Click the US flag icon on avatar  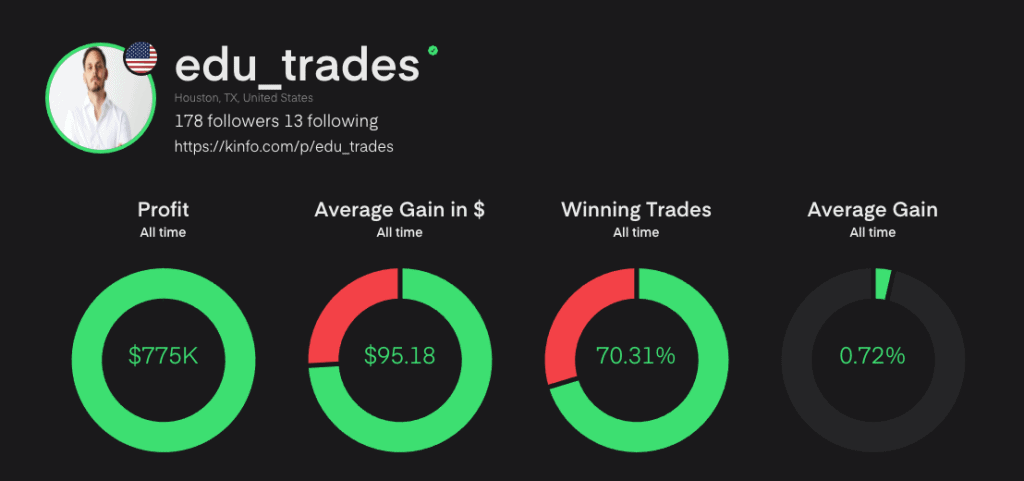[140, 58]
